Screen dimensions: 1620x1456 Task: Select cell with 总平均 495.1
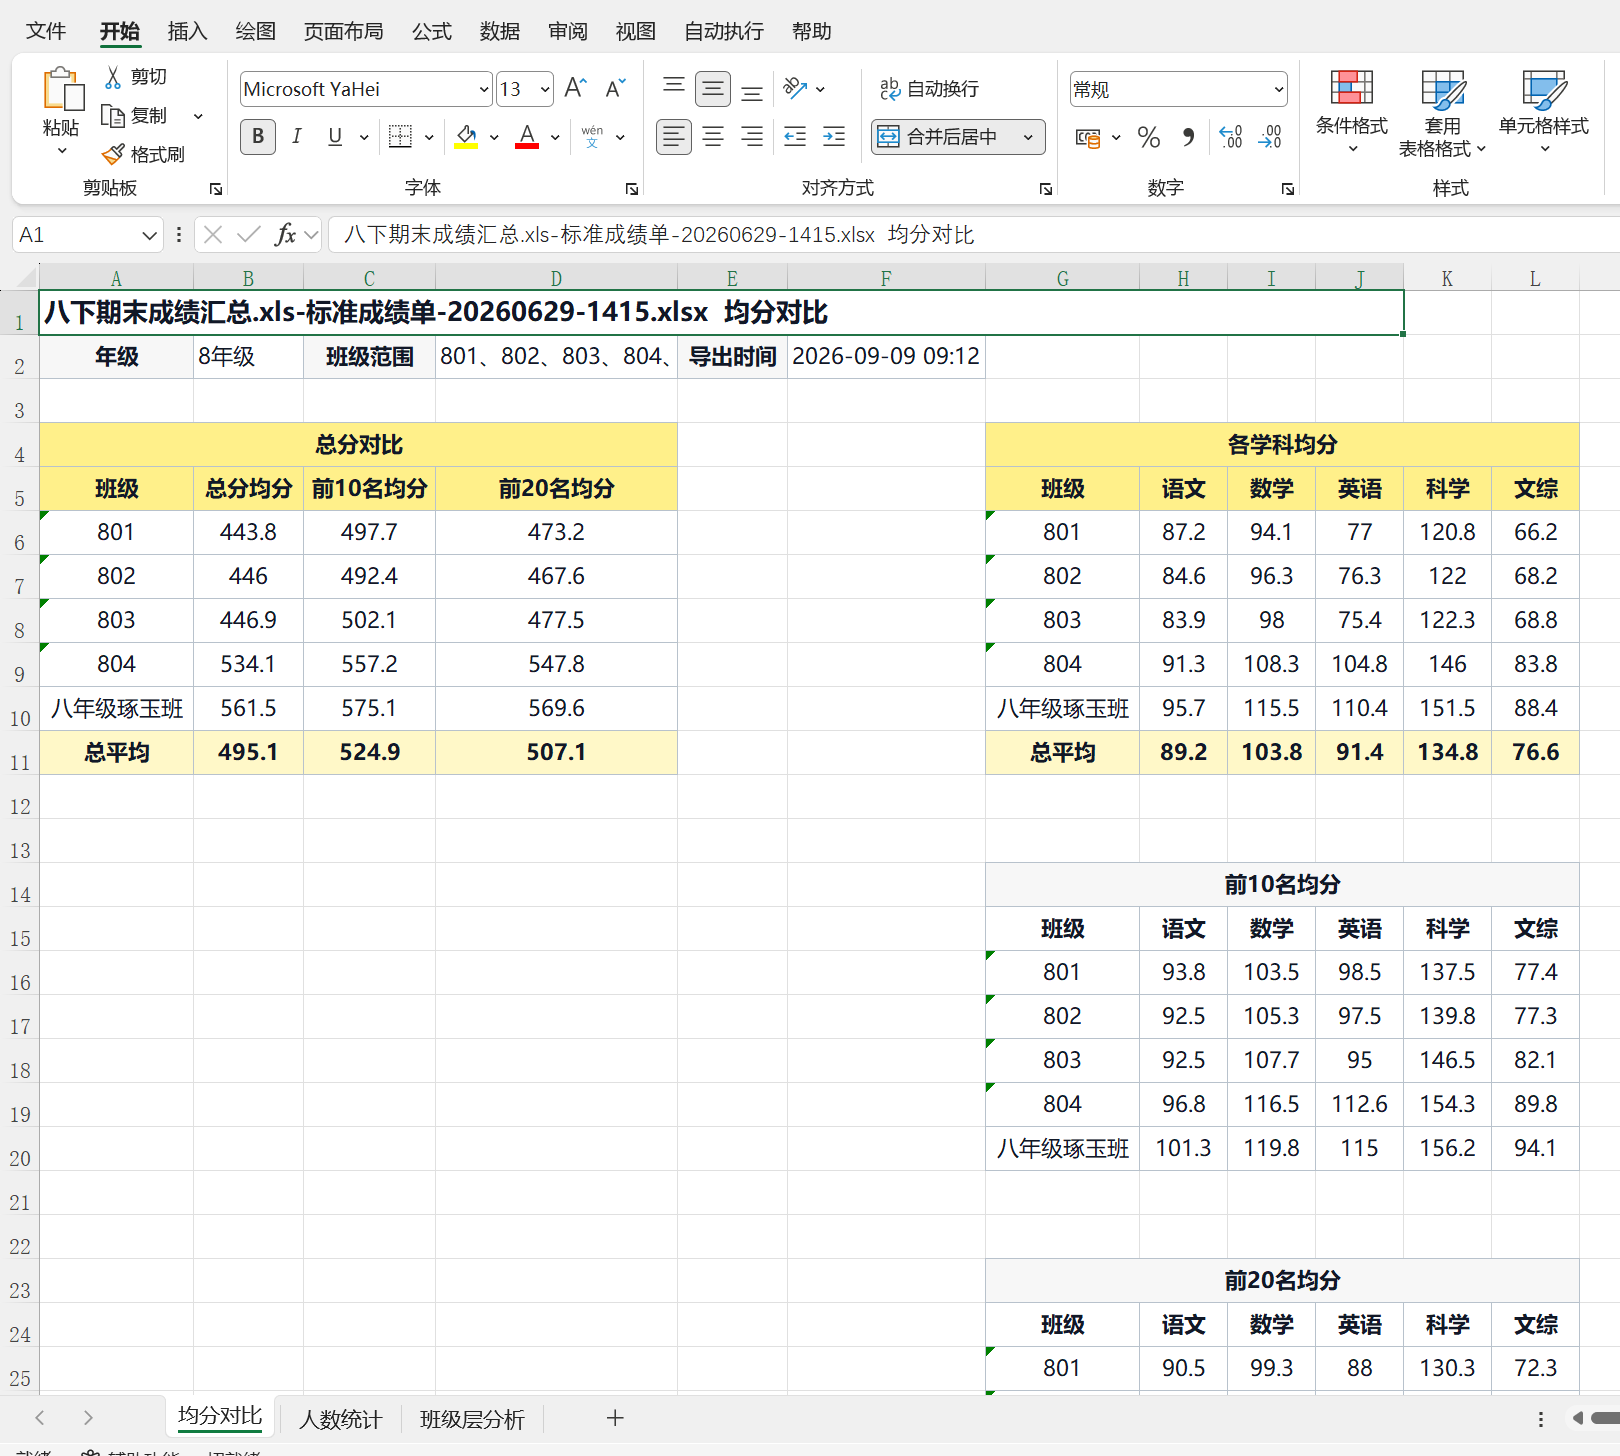[248, 752]
